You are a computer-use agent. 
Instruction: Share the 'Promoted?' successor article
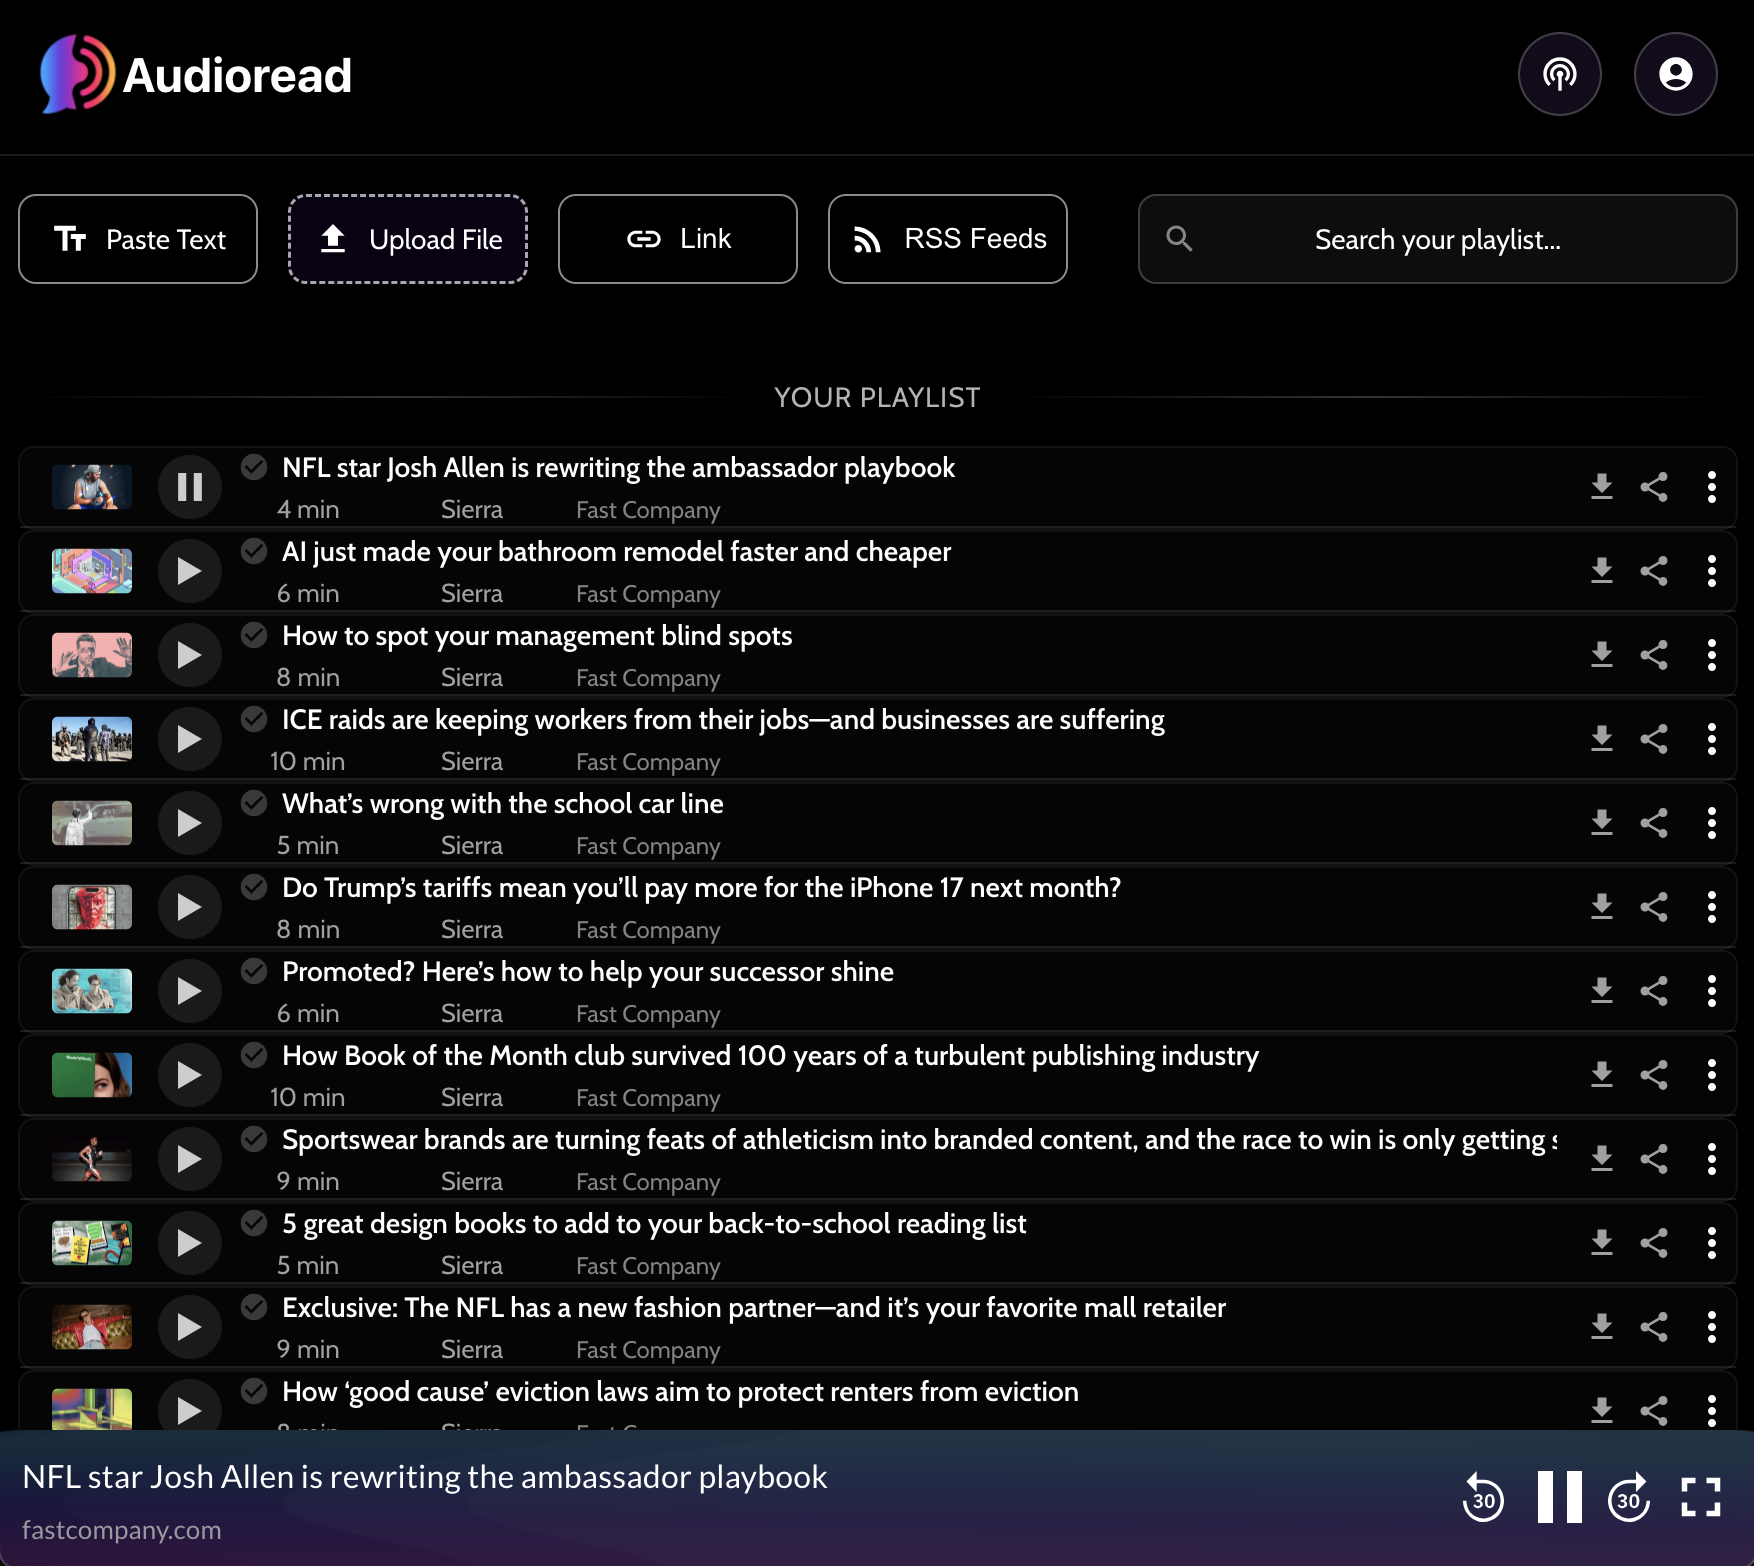pos(1654,991)
